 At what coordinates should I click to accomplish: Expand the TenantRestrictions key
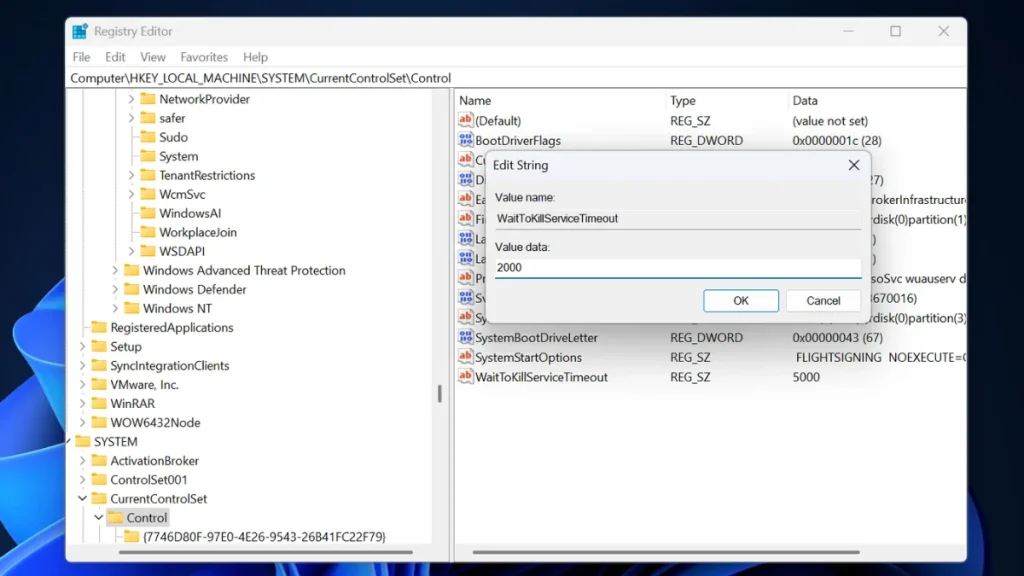point(131,175)
